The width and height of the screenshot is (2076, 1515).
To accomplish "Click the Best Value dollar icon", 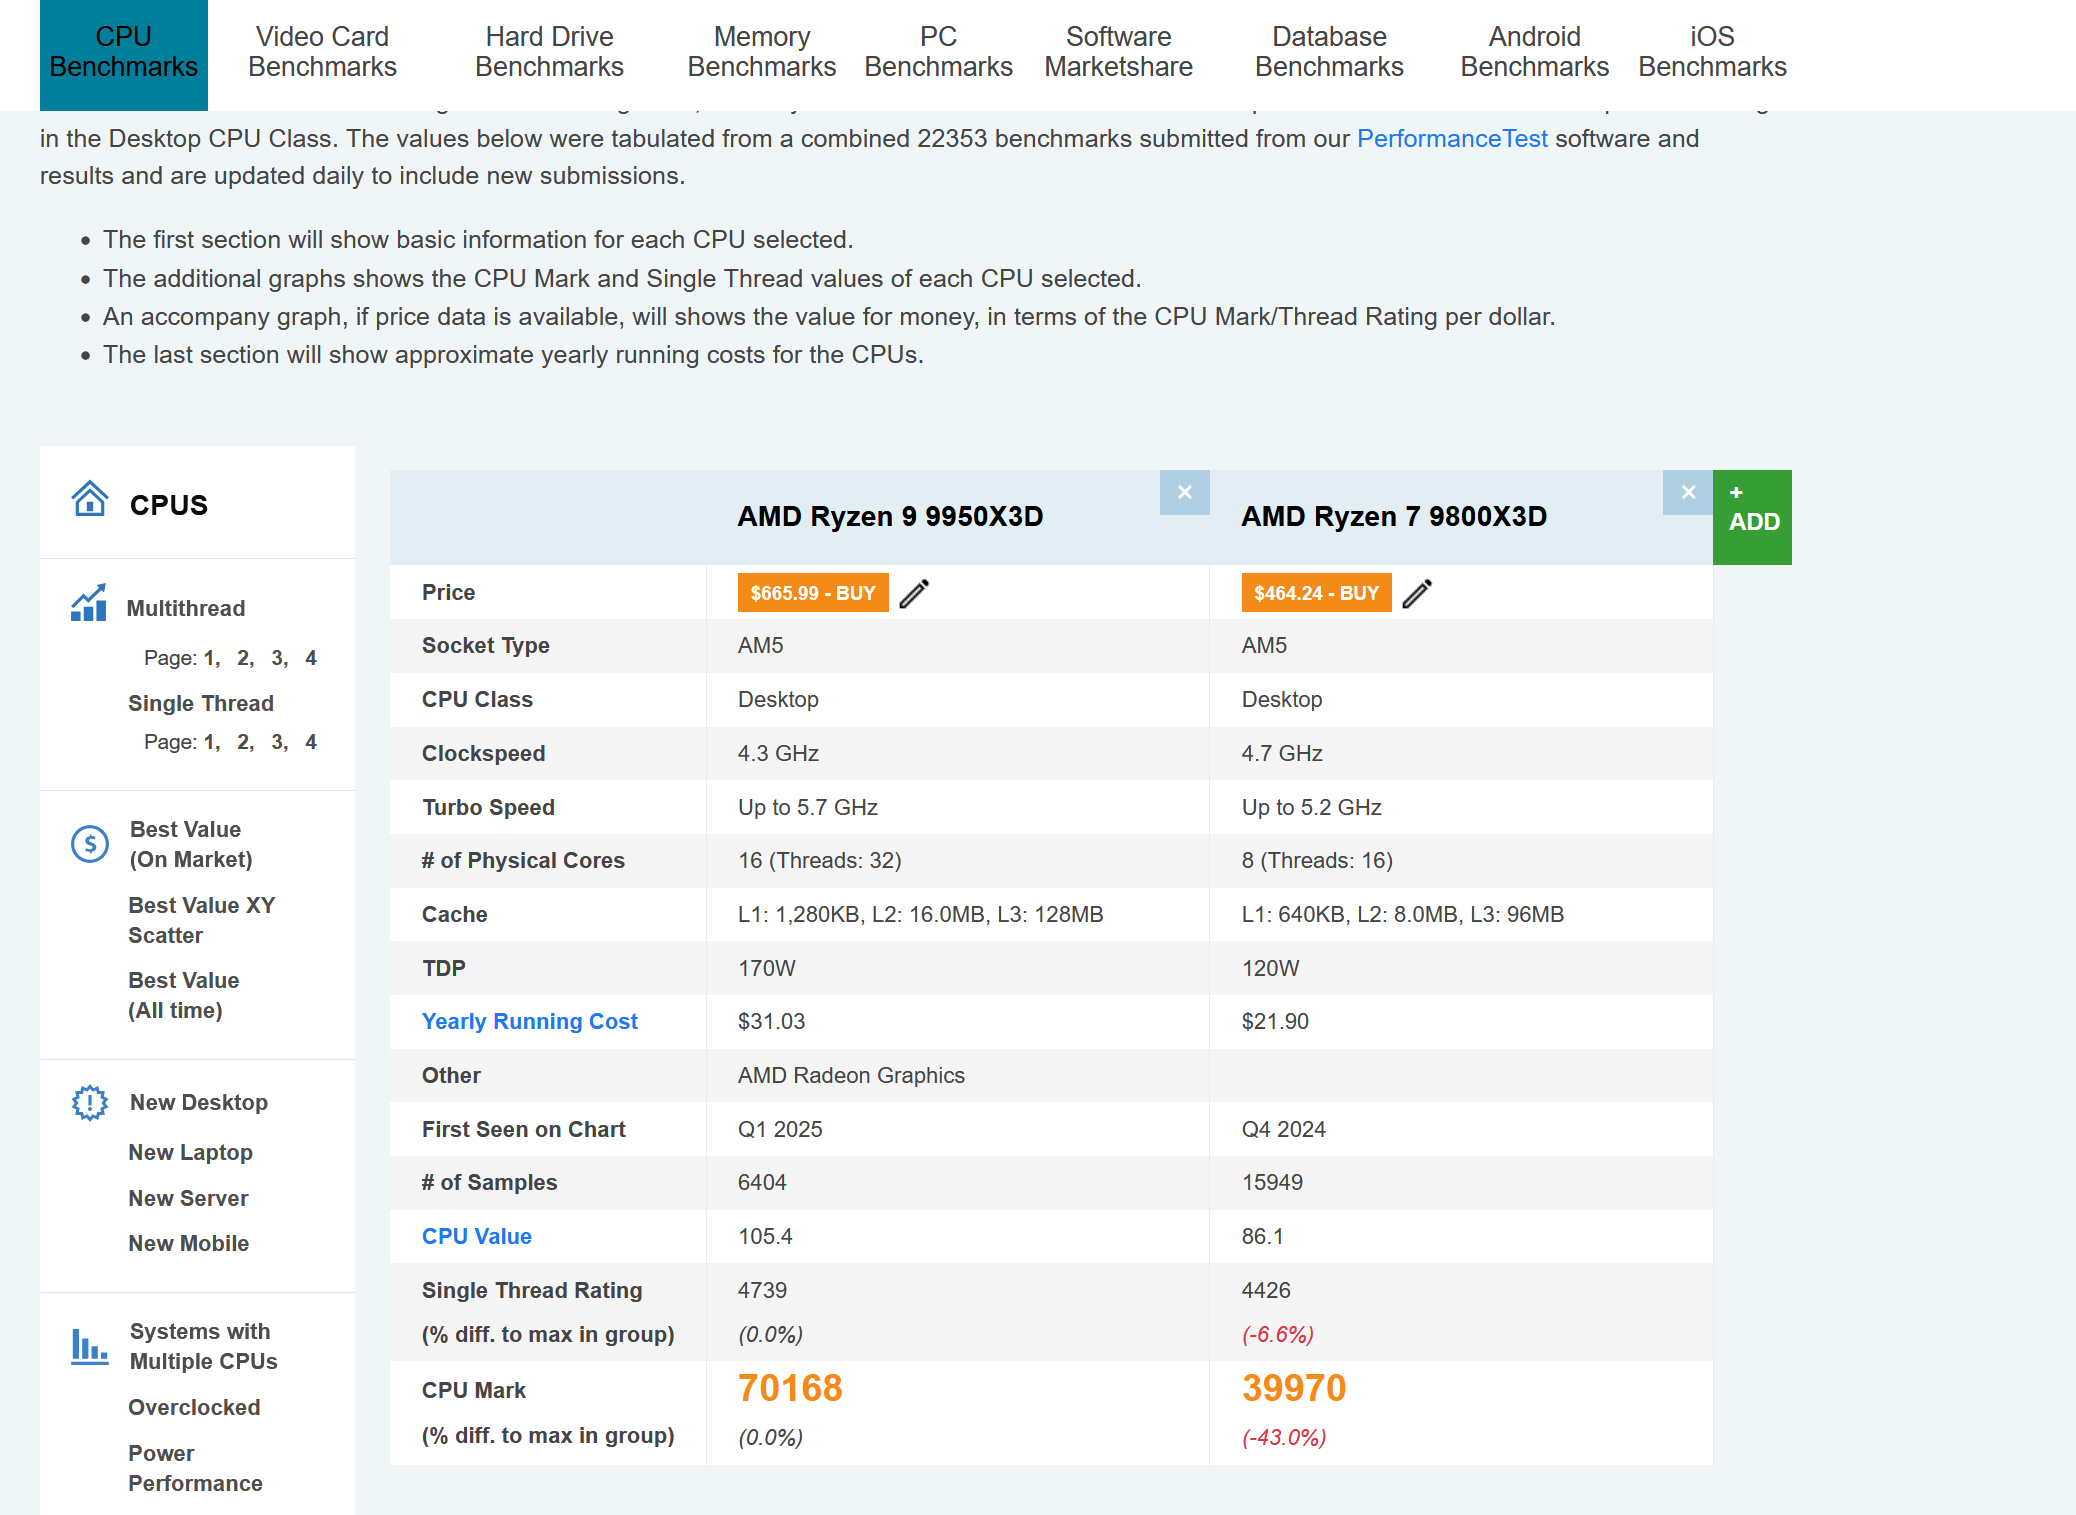I will tap(90, 844).
